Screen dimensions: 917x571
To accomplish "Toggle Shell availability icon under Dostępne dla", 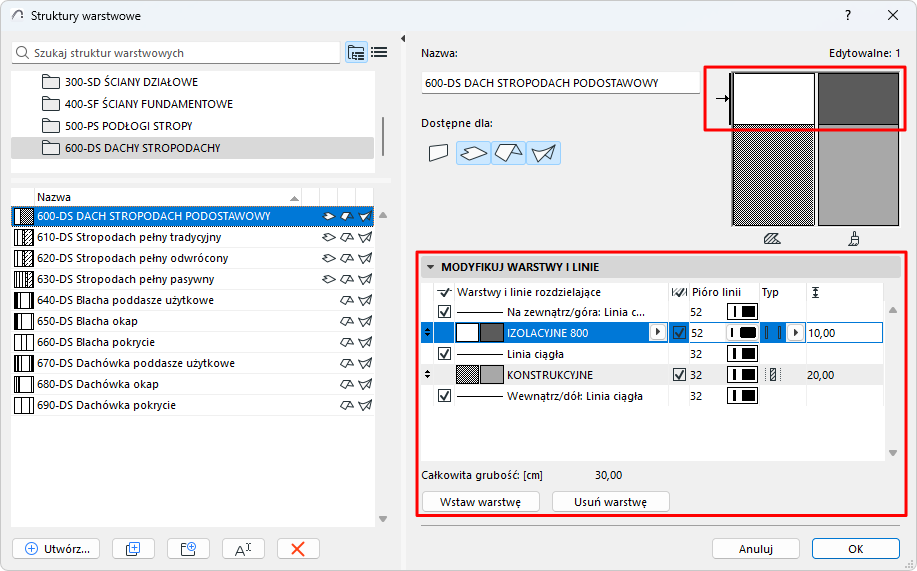I will coord(543,153).
